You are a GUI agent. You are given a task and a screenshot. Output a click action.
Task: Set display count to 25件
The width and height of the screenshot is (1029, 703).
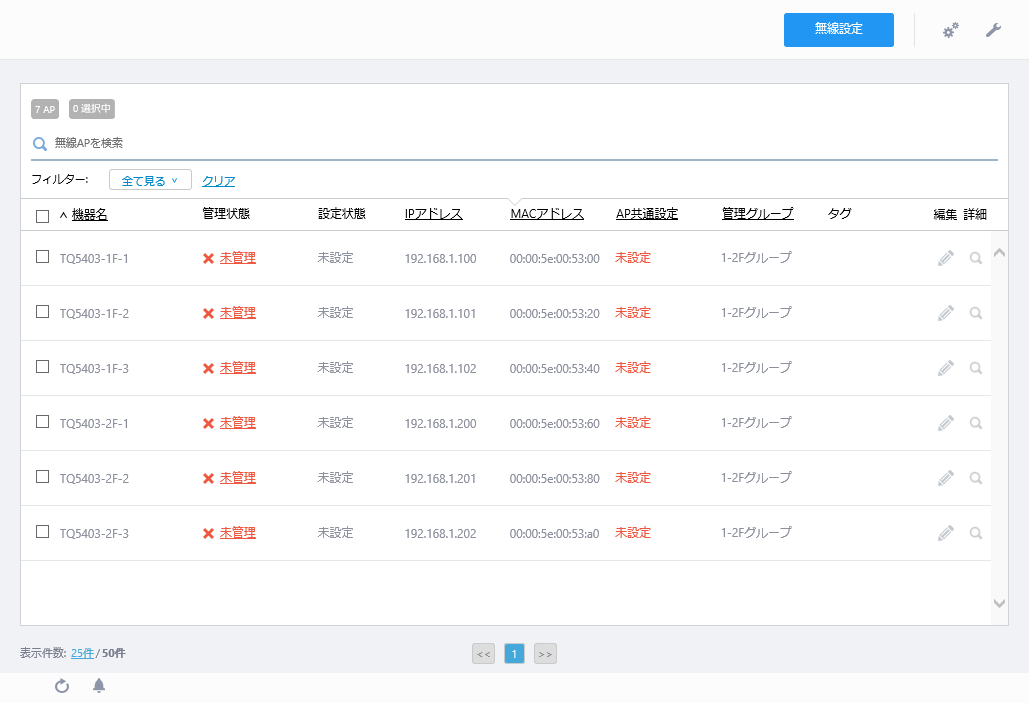click(82, 653)
